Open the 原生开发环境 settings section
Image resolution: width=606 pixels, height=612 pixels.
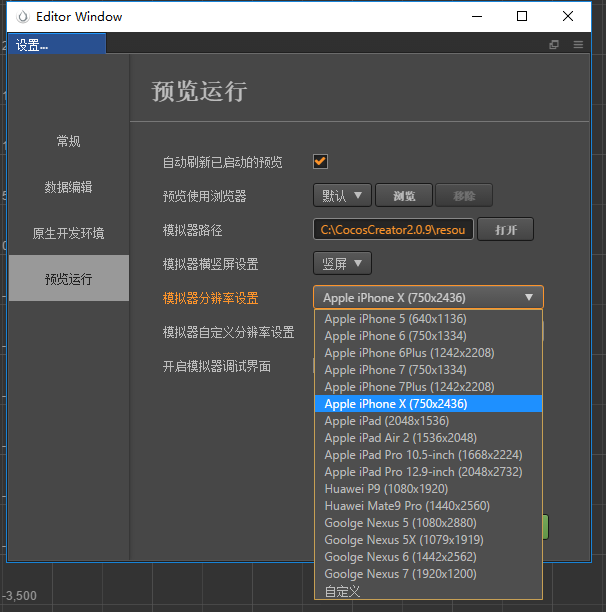click(x=69, y=233)
